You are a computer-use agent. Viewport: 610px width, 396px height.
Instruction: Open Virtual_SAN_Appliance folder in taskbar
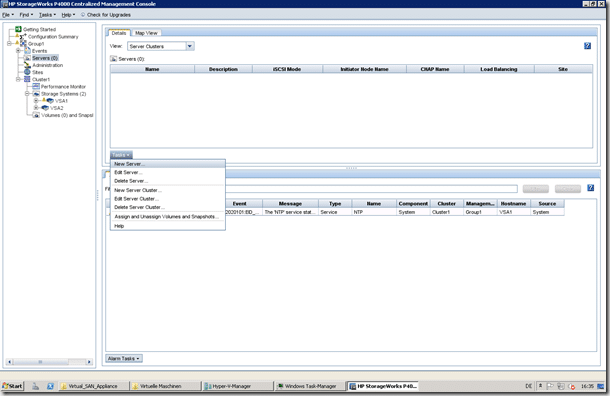[94, 386]
